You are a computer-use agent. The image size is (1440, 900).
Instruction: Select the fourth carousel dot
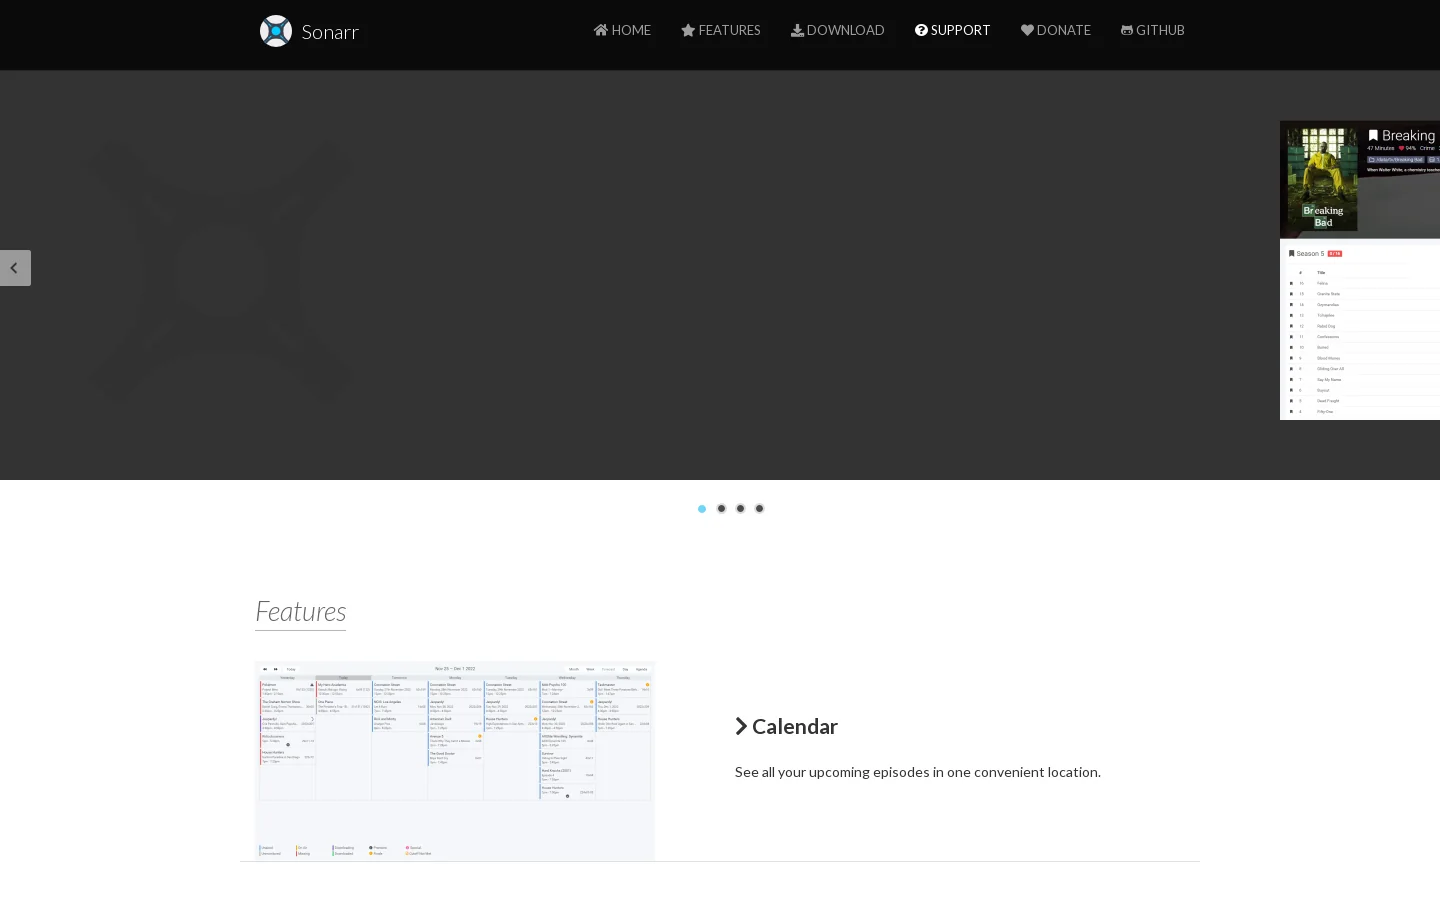[x=759, y=508]
